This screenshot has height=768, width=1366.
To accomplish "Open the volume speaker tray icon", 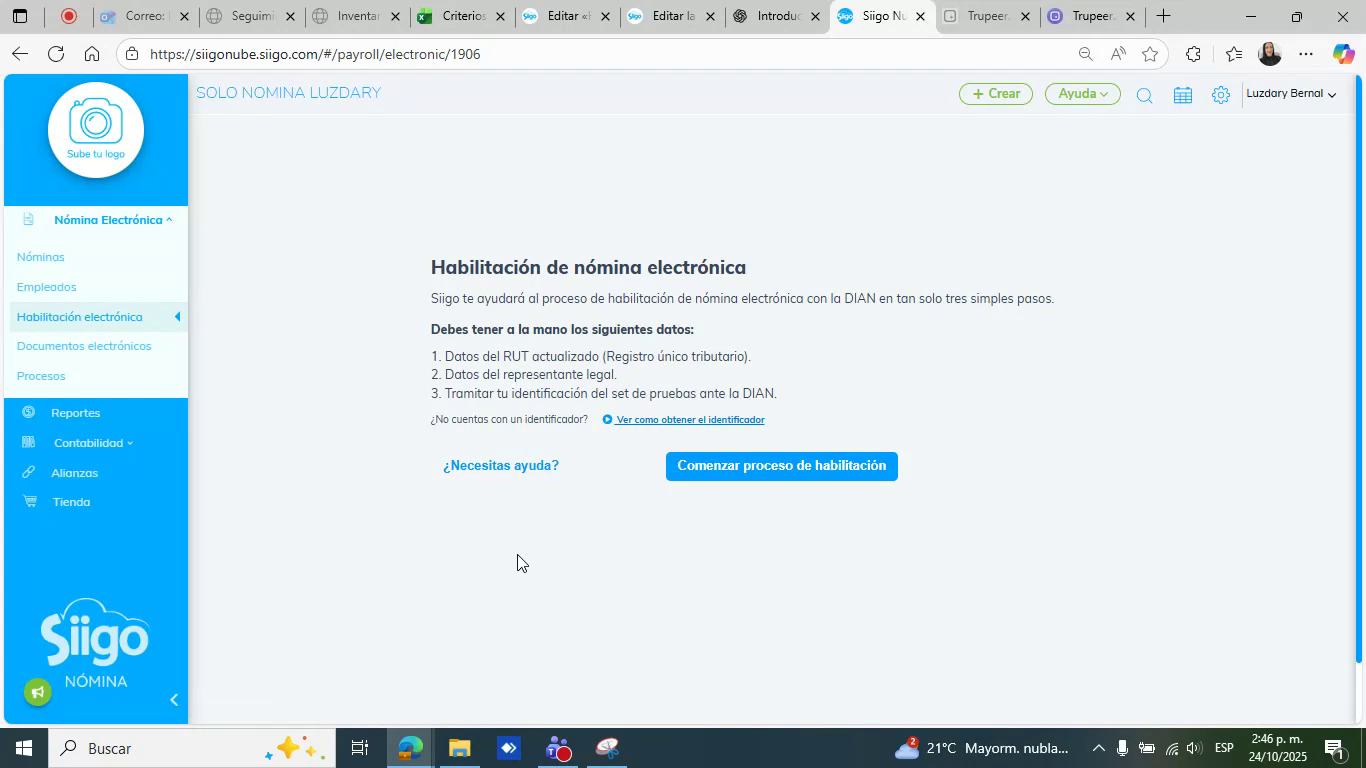I will [x=1193, y=748].
